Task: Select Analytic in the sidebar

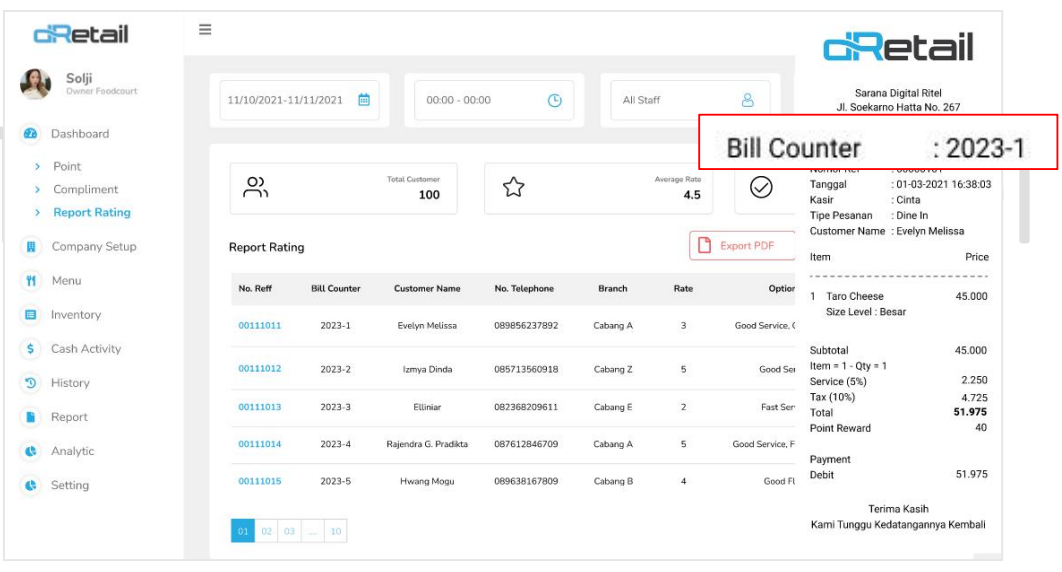Action: pyautogui.click(x=72, y=452)
